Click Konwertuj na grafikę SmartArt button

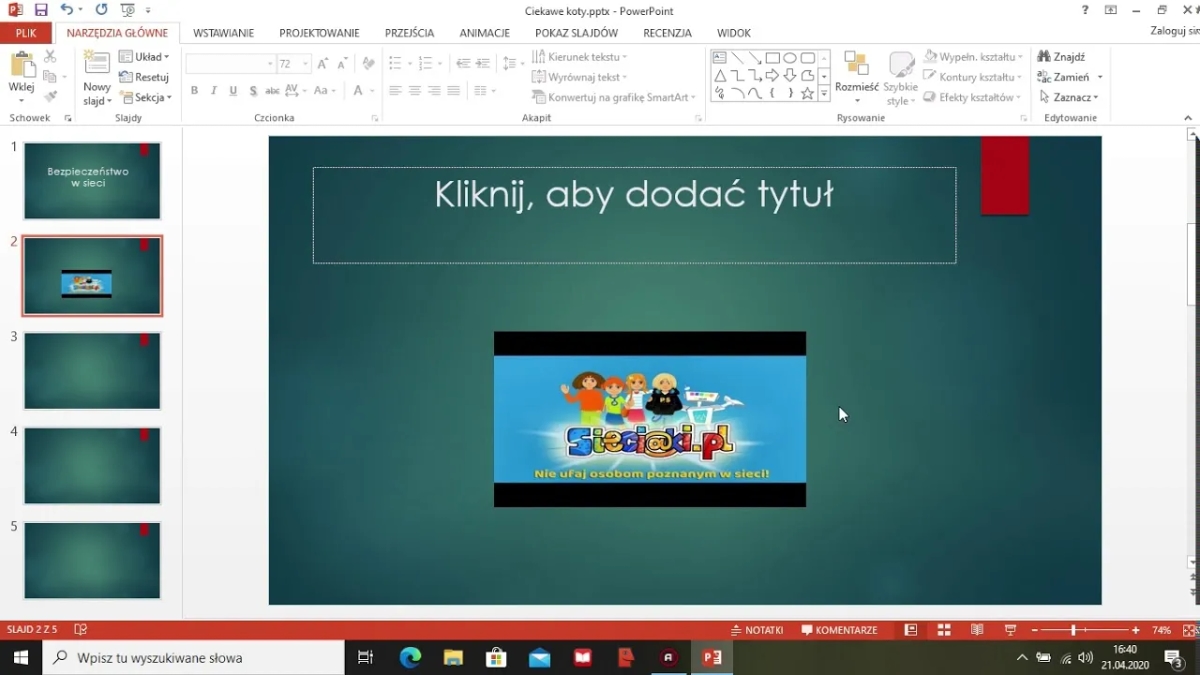pyautogui.click(x=612, y=97)
